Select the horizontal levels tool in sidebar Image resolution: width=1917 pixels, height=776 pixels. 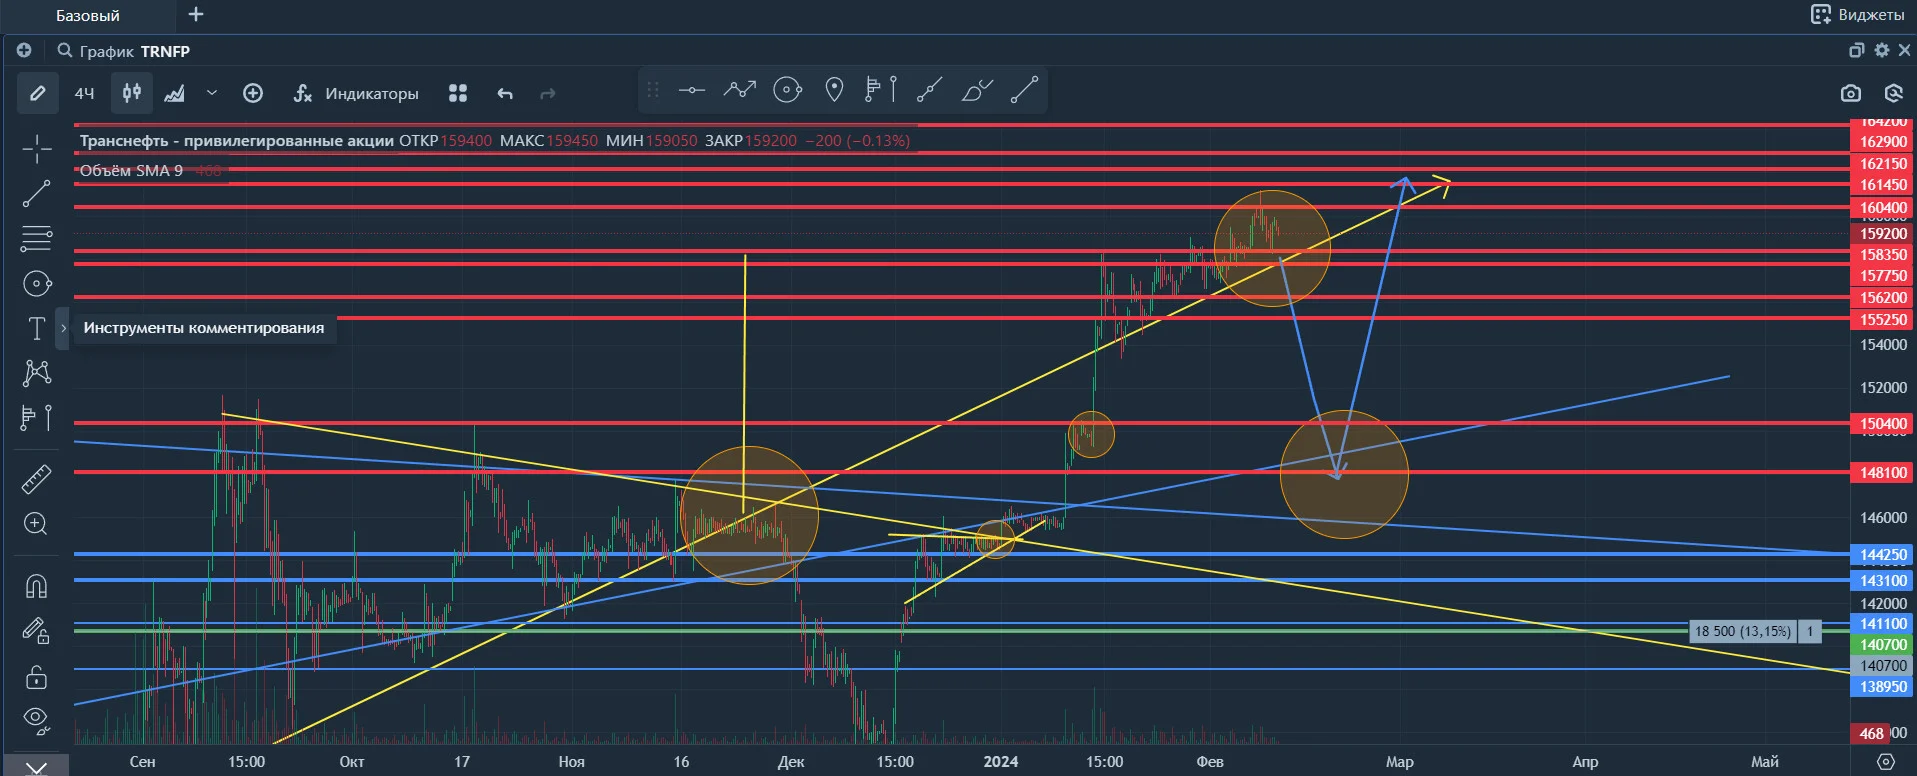click(37, 238)
